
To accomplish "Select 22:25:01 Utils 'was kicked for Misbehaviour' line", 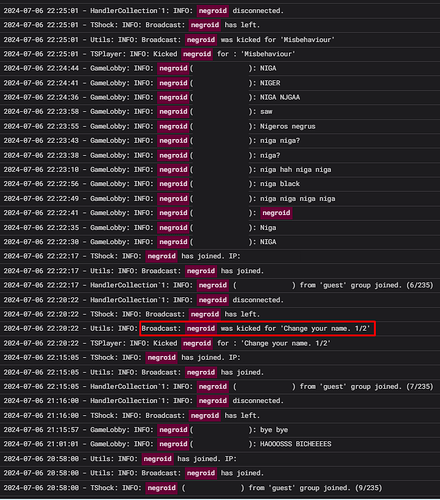I will coord(220,40).
